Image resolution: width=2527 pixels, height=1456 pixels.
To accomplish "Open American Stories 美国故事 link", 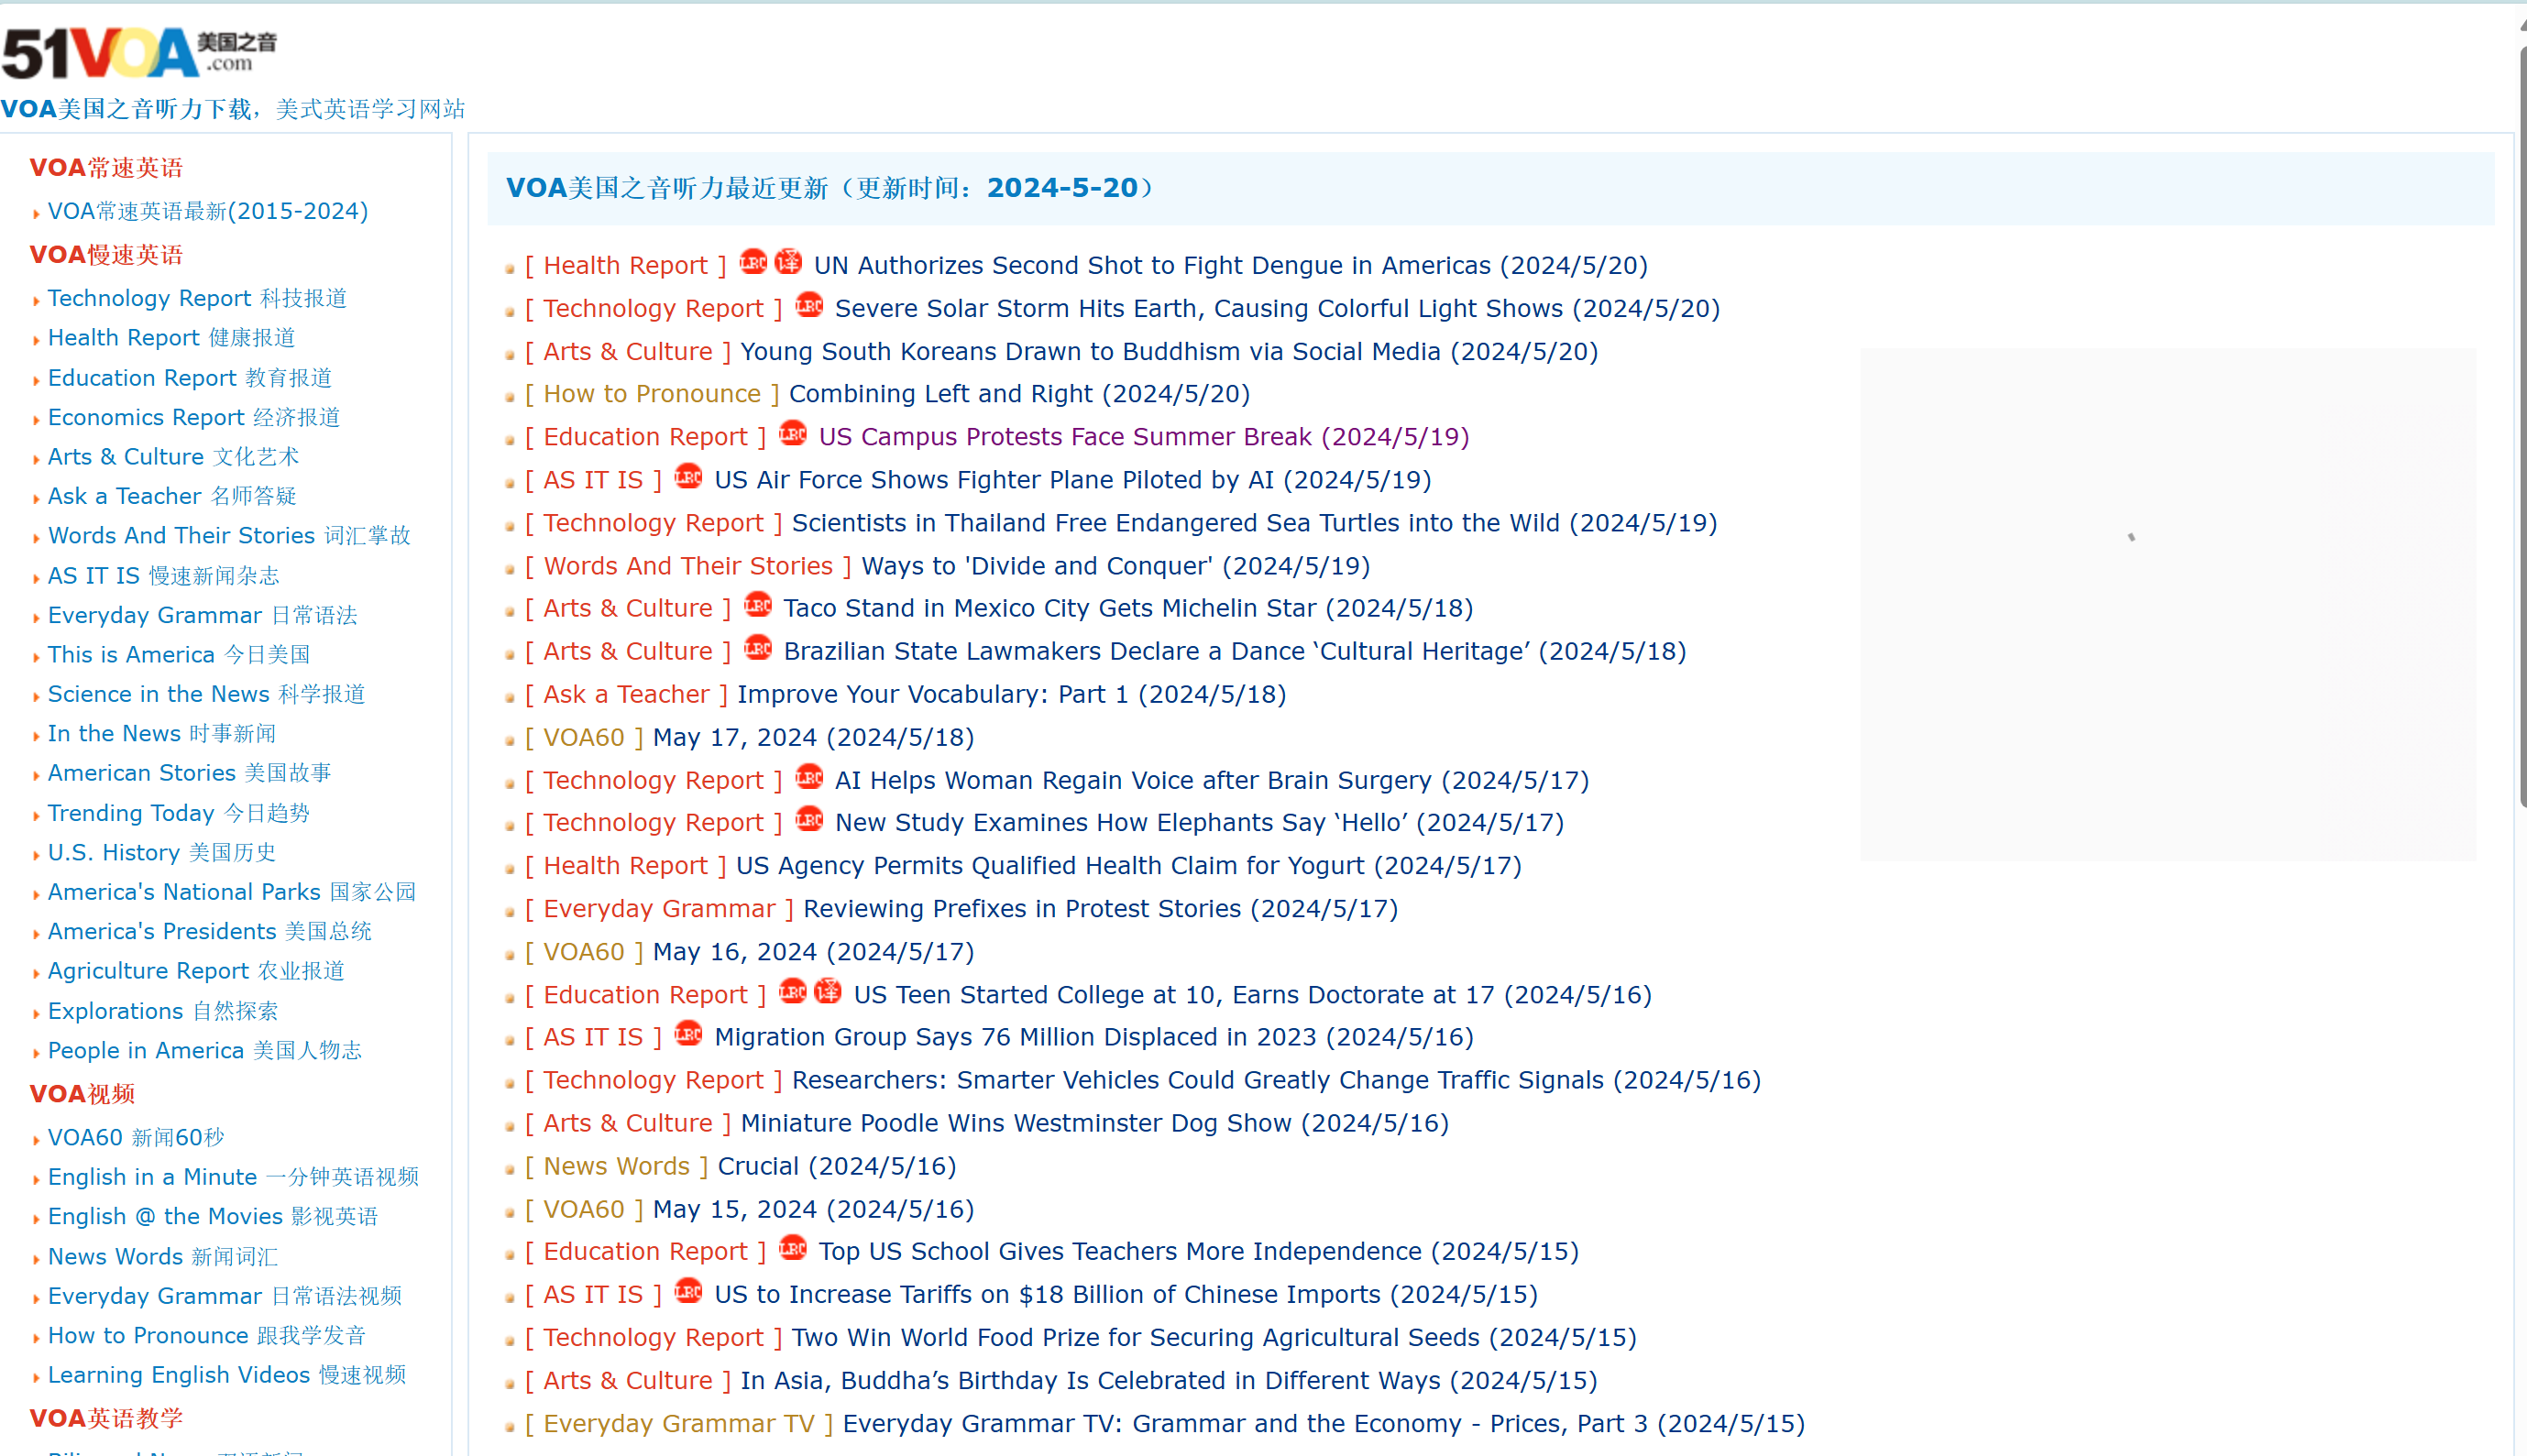I will [190, 773].
